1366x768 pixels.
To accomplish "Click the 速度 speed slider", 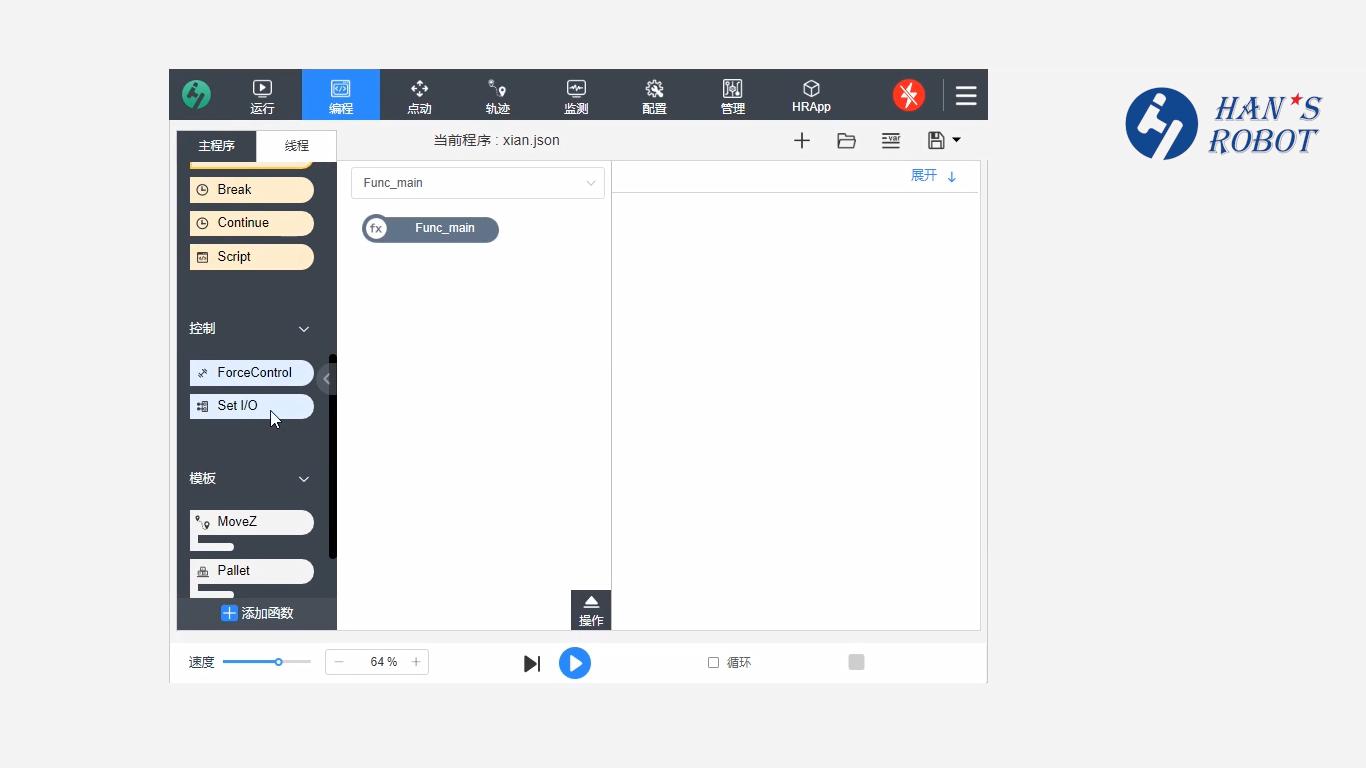I will [267, 662].
